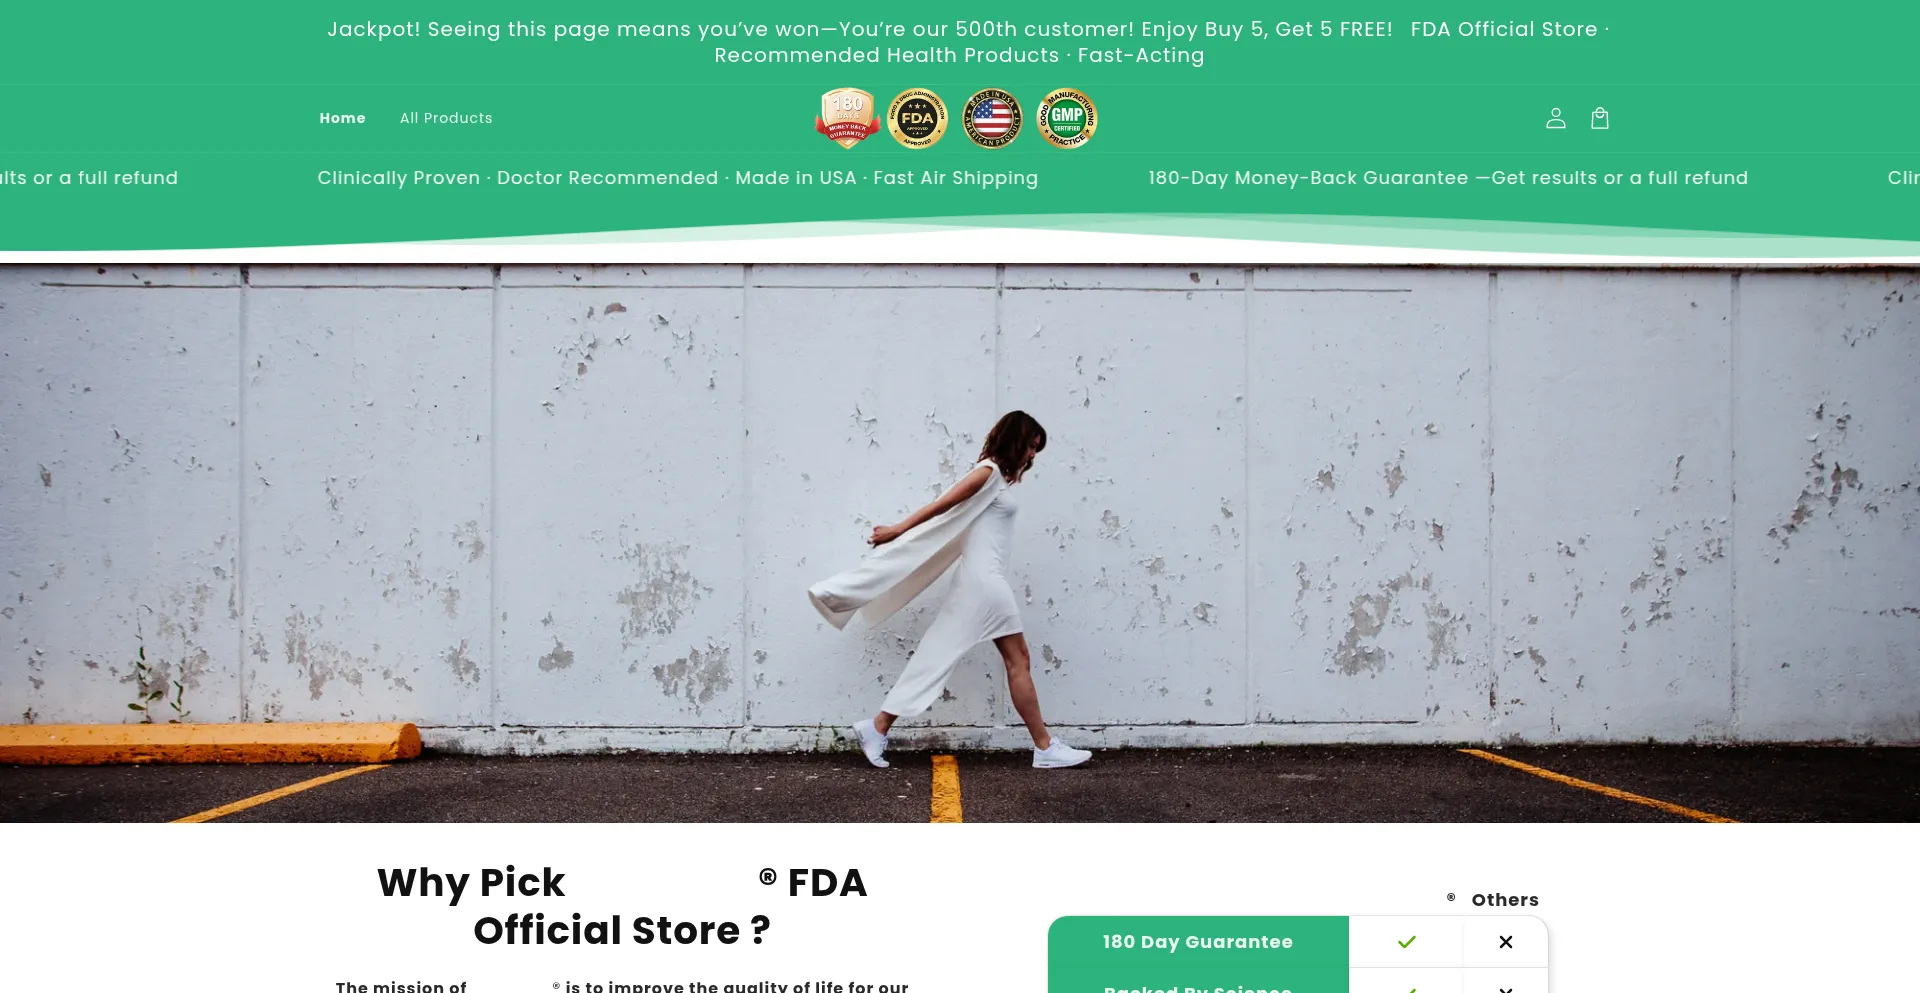Click the FDA approved badge logo

pos(918,118)
